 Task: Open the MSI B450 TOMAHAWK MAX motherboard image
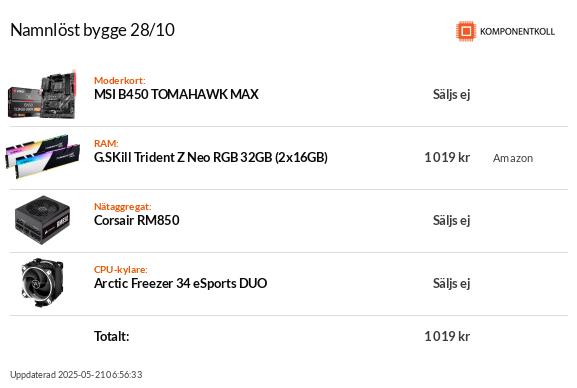coord(42,95)
